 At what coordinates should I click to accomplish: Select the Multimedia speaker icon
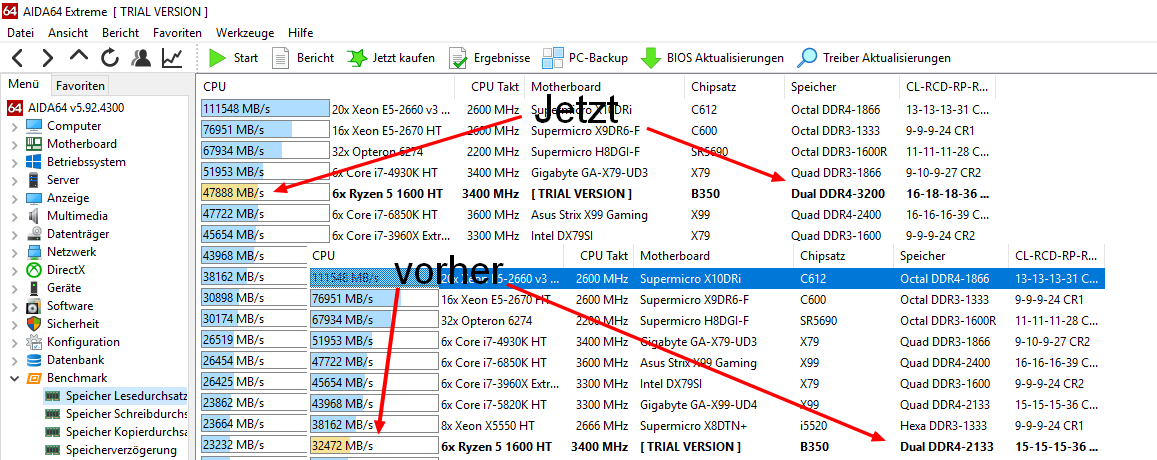click(34, 216)
